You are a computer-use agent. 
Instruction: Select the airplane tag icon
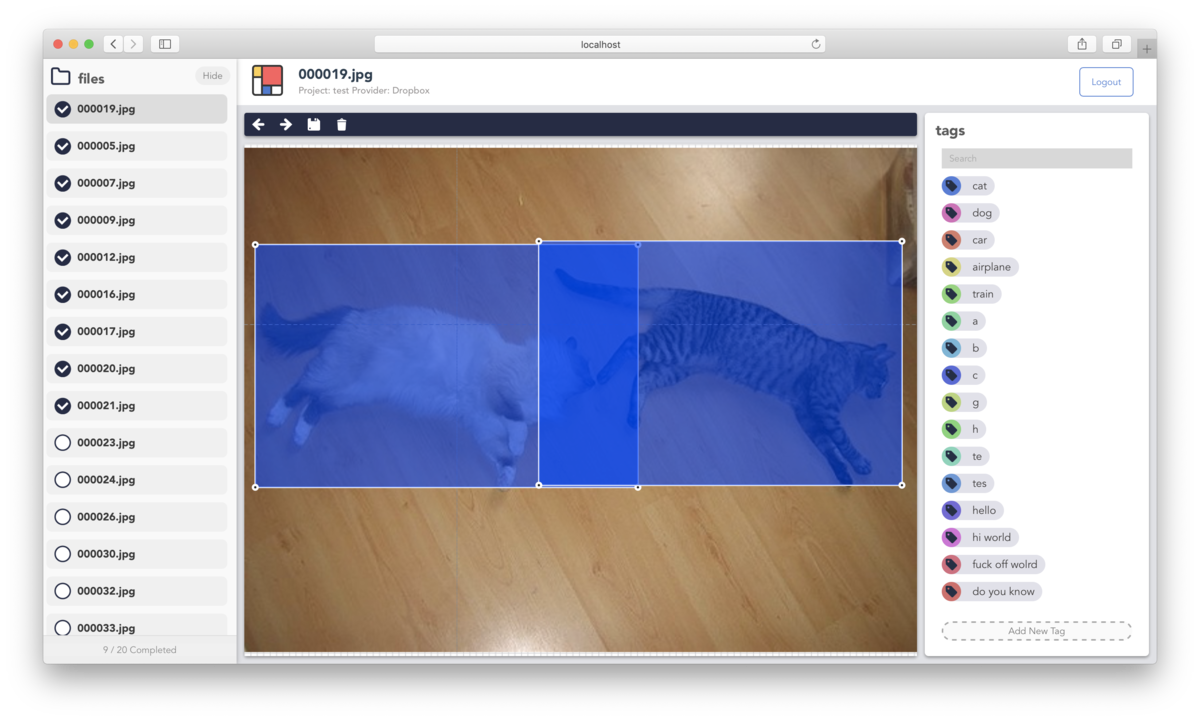(x=951, y=267)
